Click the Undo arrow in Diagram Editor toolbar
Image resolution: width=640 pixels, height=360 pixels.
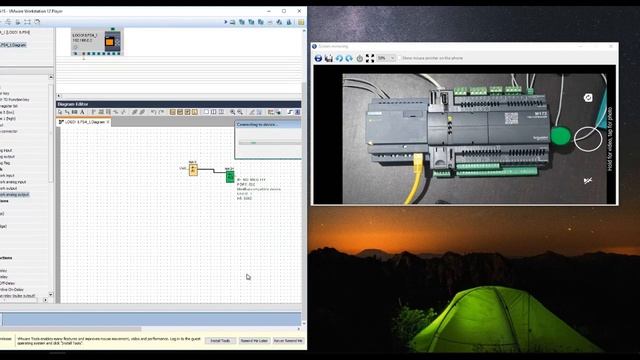pyautogui.click(x=153, y=112)
